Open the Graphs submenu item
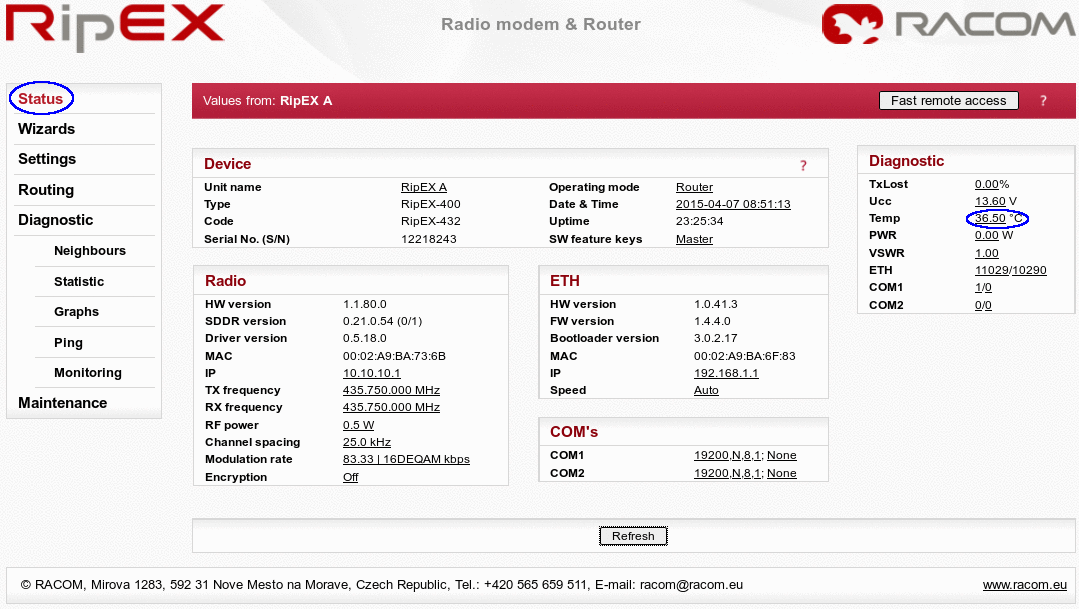This screenshot has height=609, width=1079. 76,312
